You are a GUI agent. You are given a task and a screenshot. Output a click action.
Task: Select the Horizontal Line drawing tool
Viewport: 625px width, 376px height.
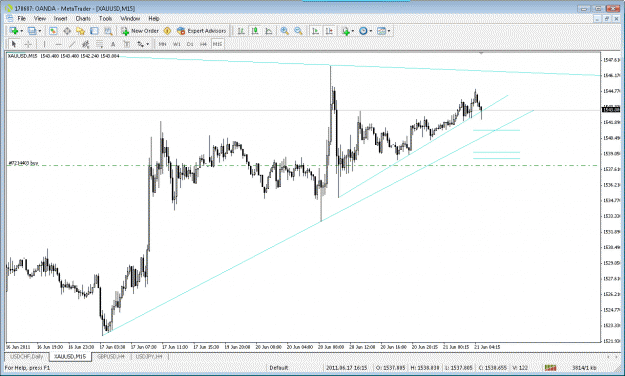click(58, 44)
